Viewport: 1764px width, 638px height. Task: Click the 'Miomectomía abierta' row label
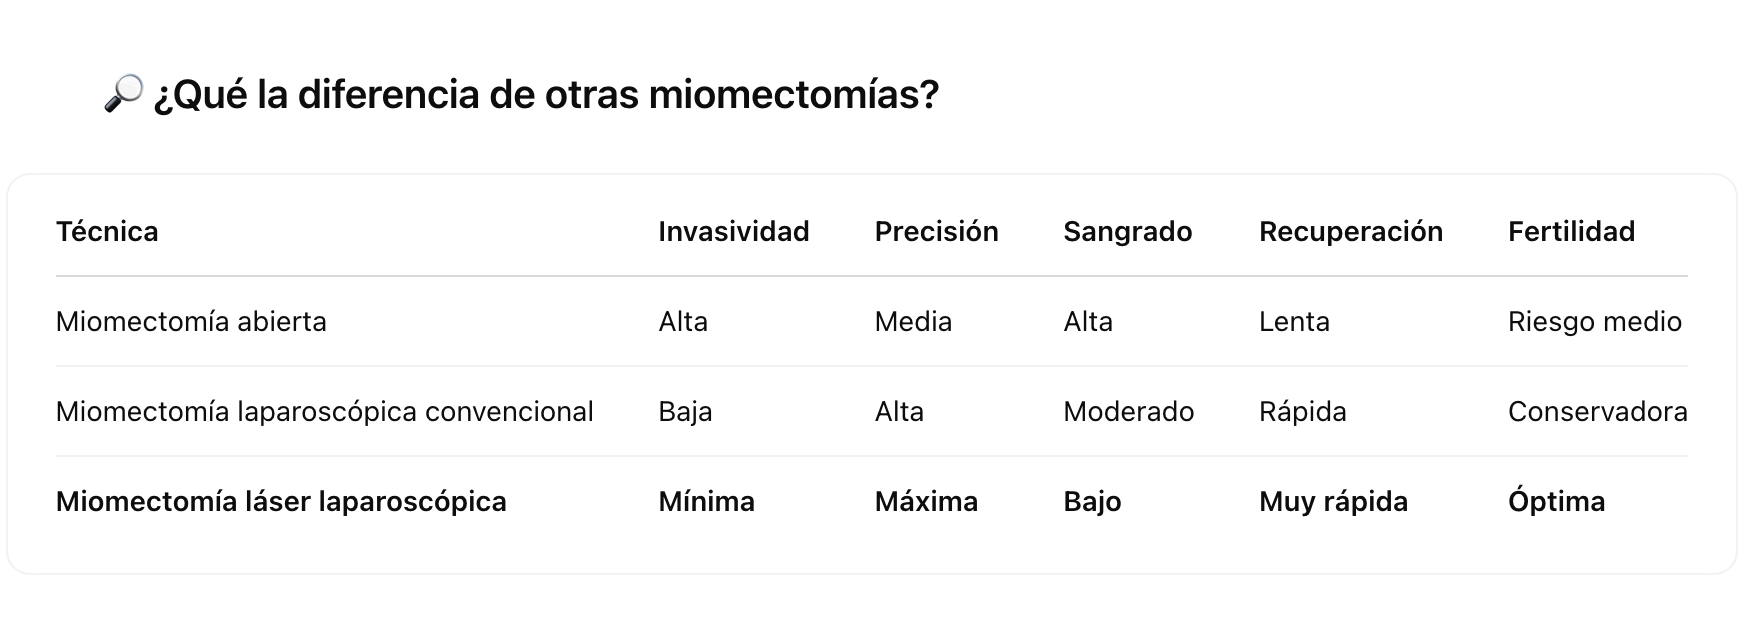[191, 322]
